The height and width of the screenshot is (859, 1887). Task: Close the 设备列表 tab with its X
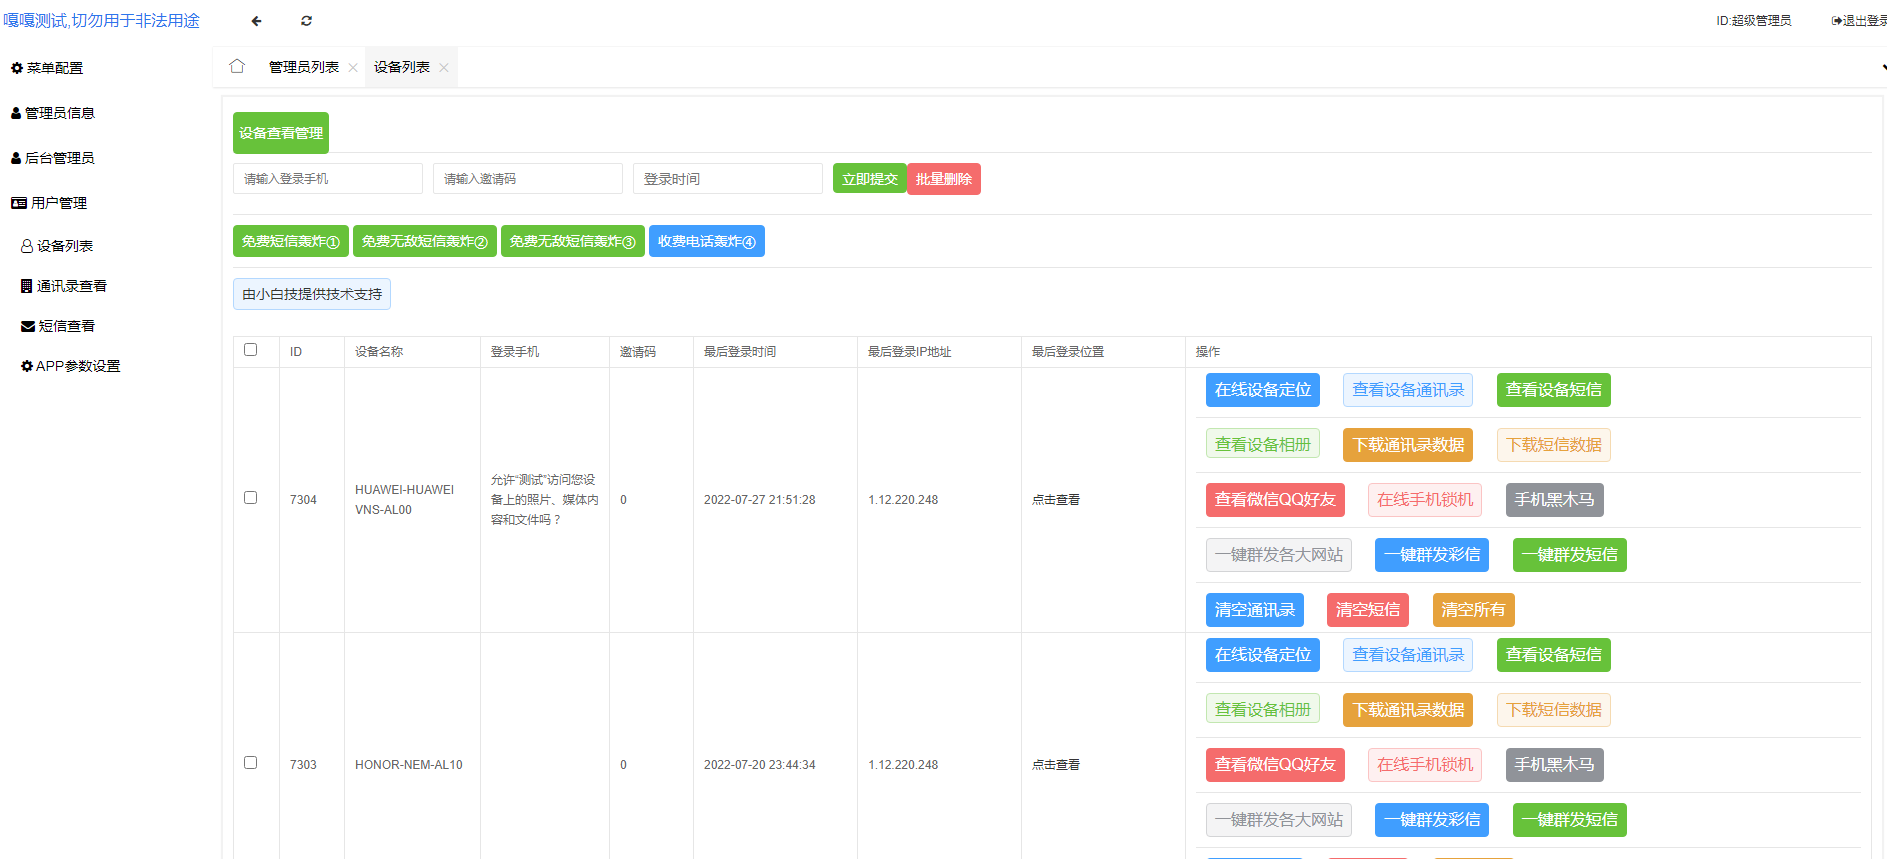point(444,68)
